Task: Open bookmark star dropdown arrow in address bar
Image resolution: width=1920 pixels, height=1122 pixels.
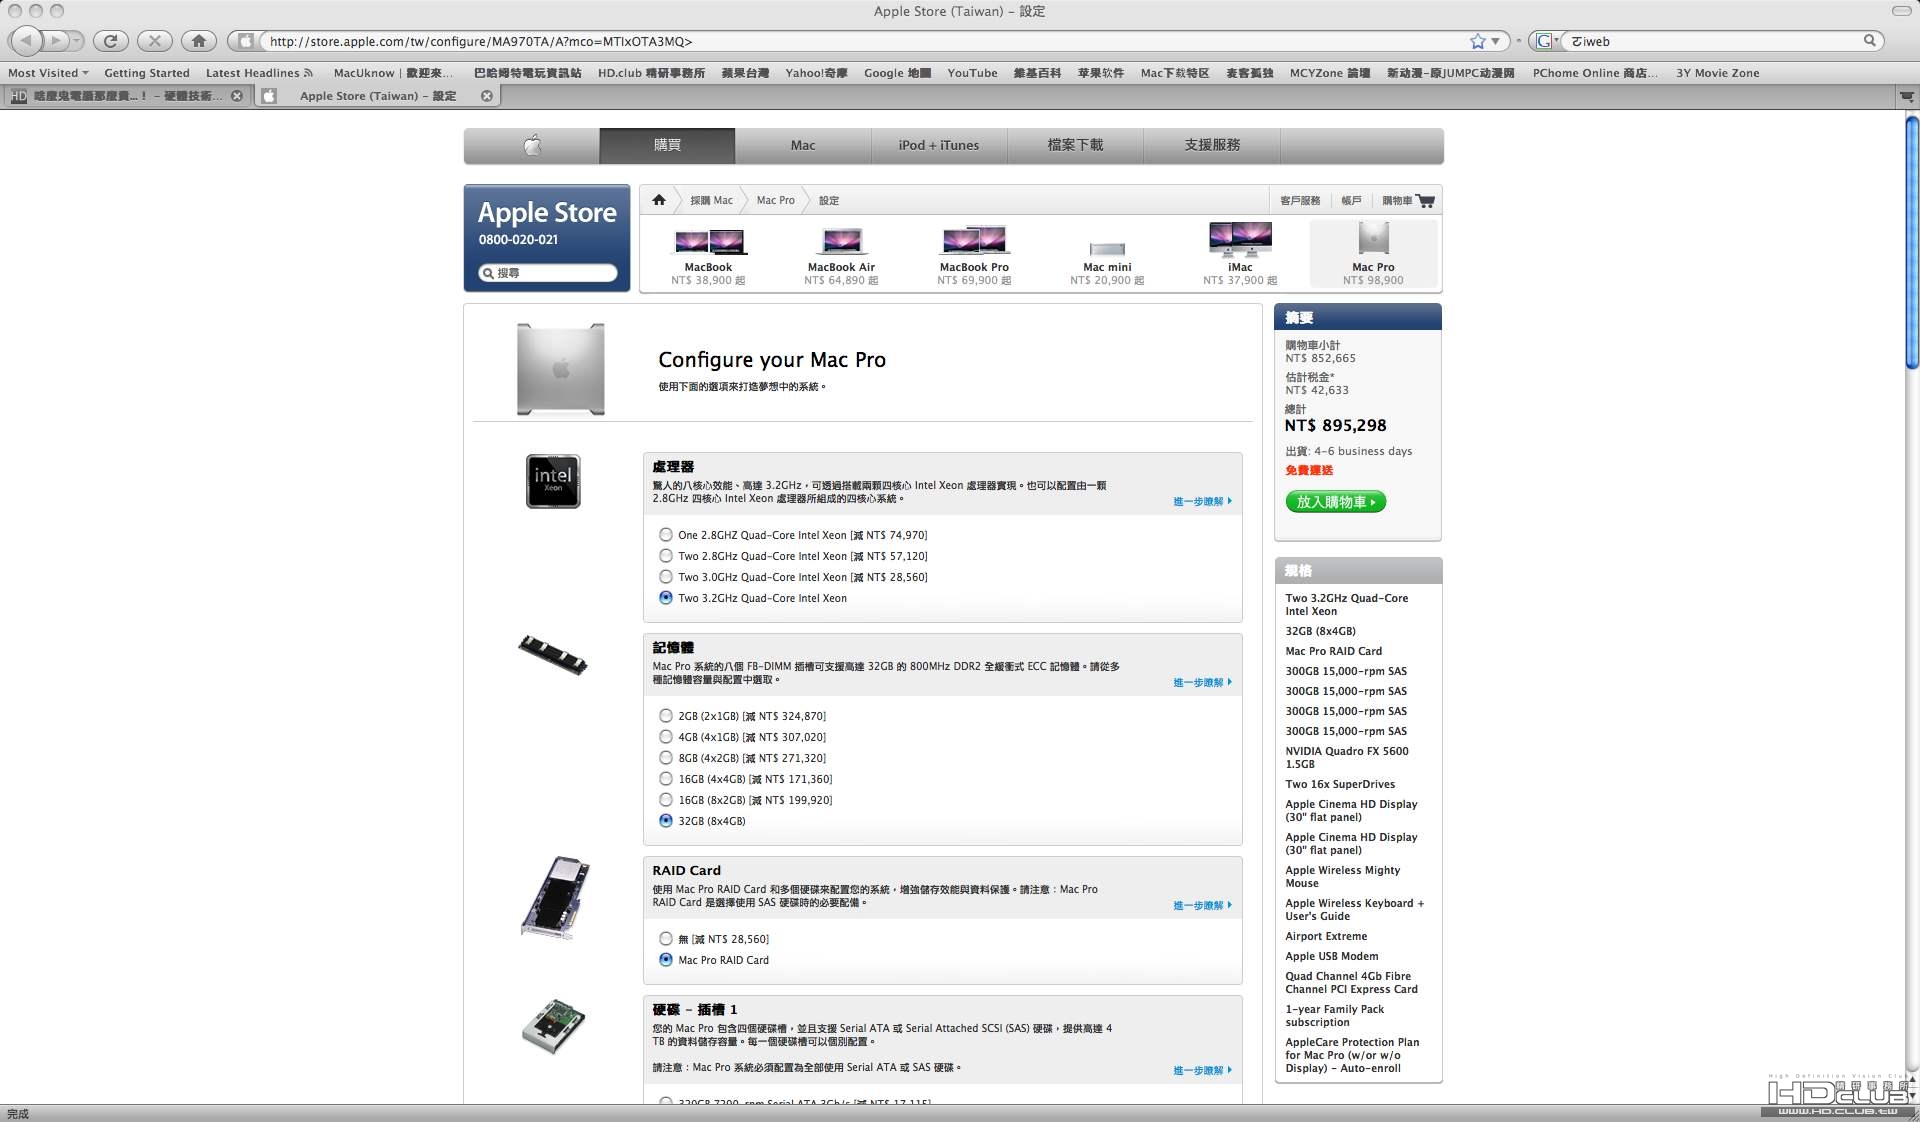Action: 1495,41
